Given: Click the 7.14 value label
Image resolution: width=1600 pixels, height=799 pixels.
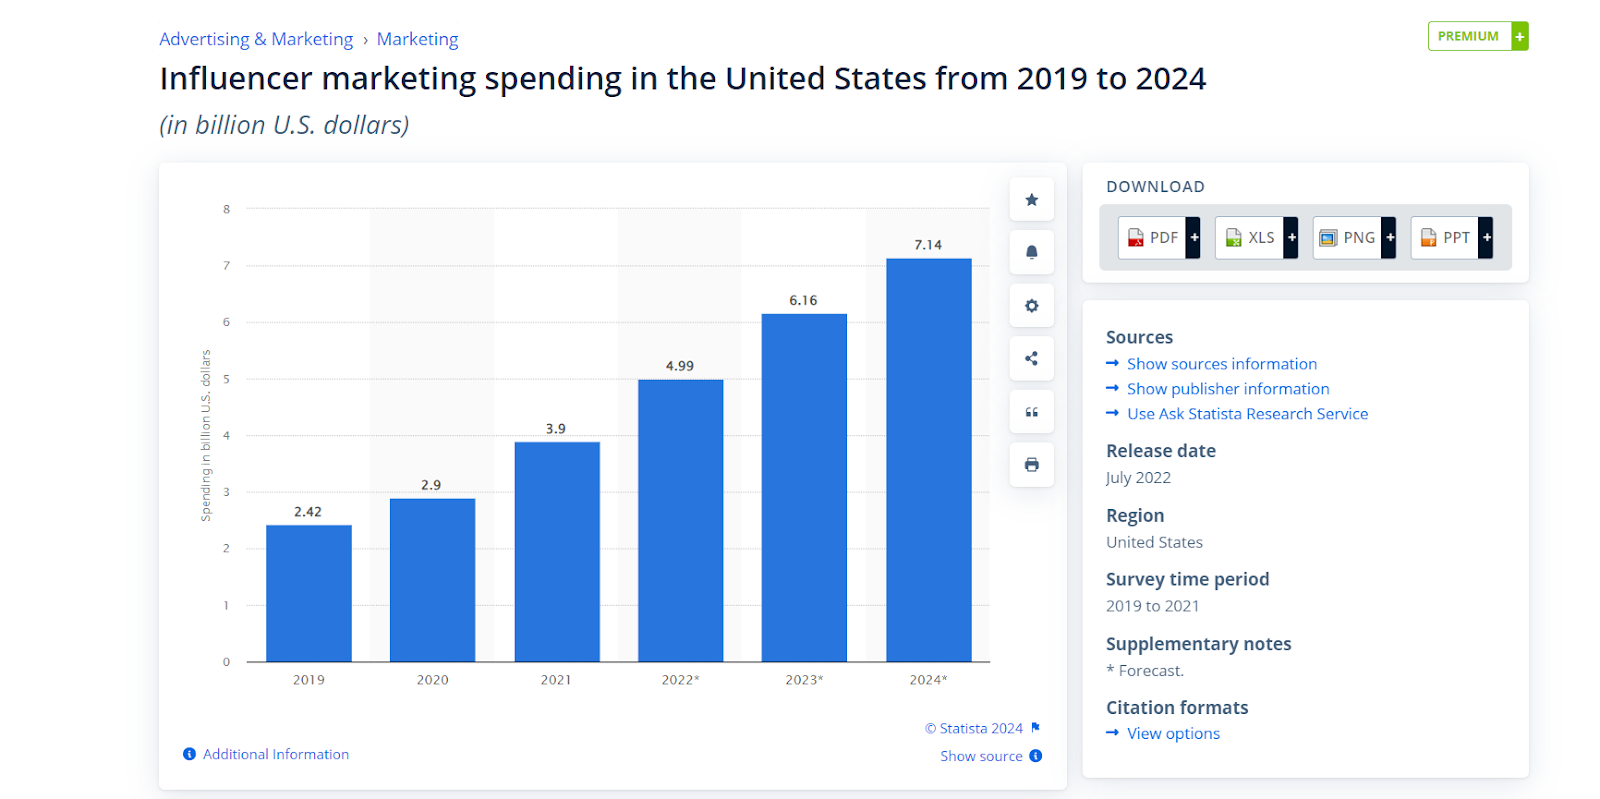Looking at the screenshot, I should 928,245.
